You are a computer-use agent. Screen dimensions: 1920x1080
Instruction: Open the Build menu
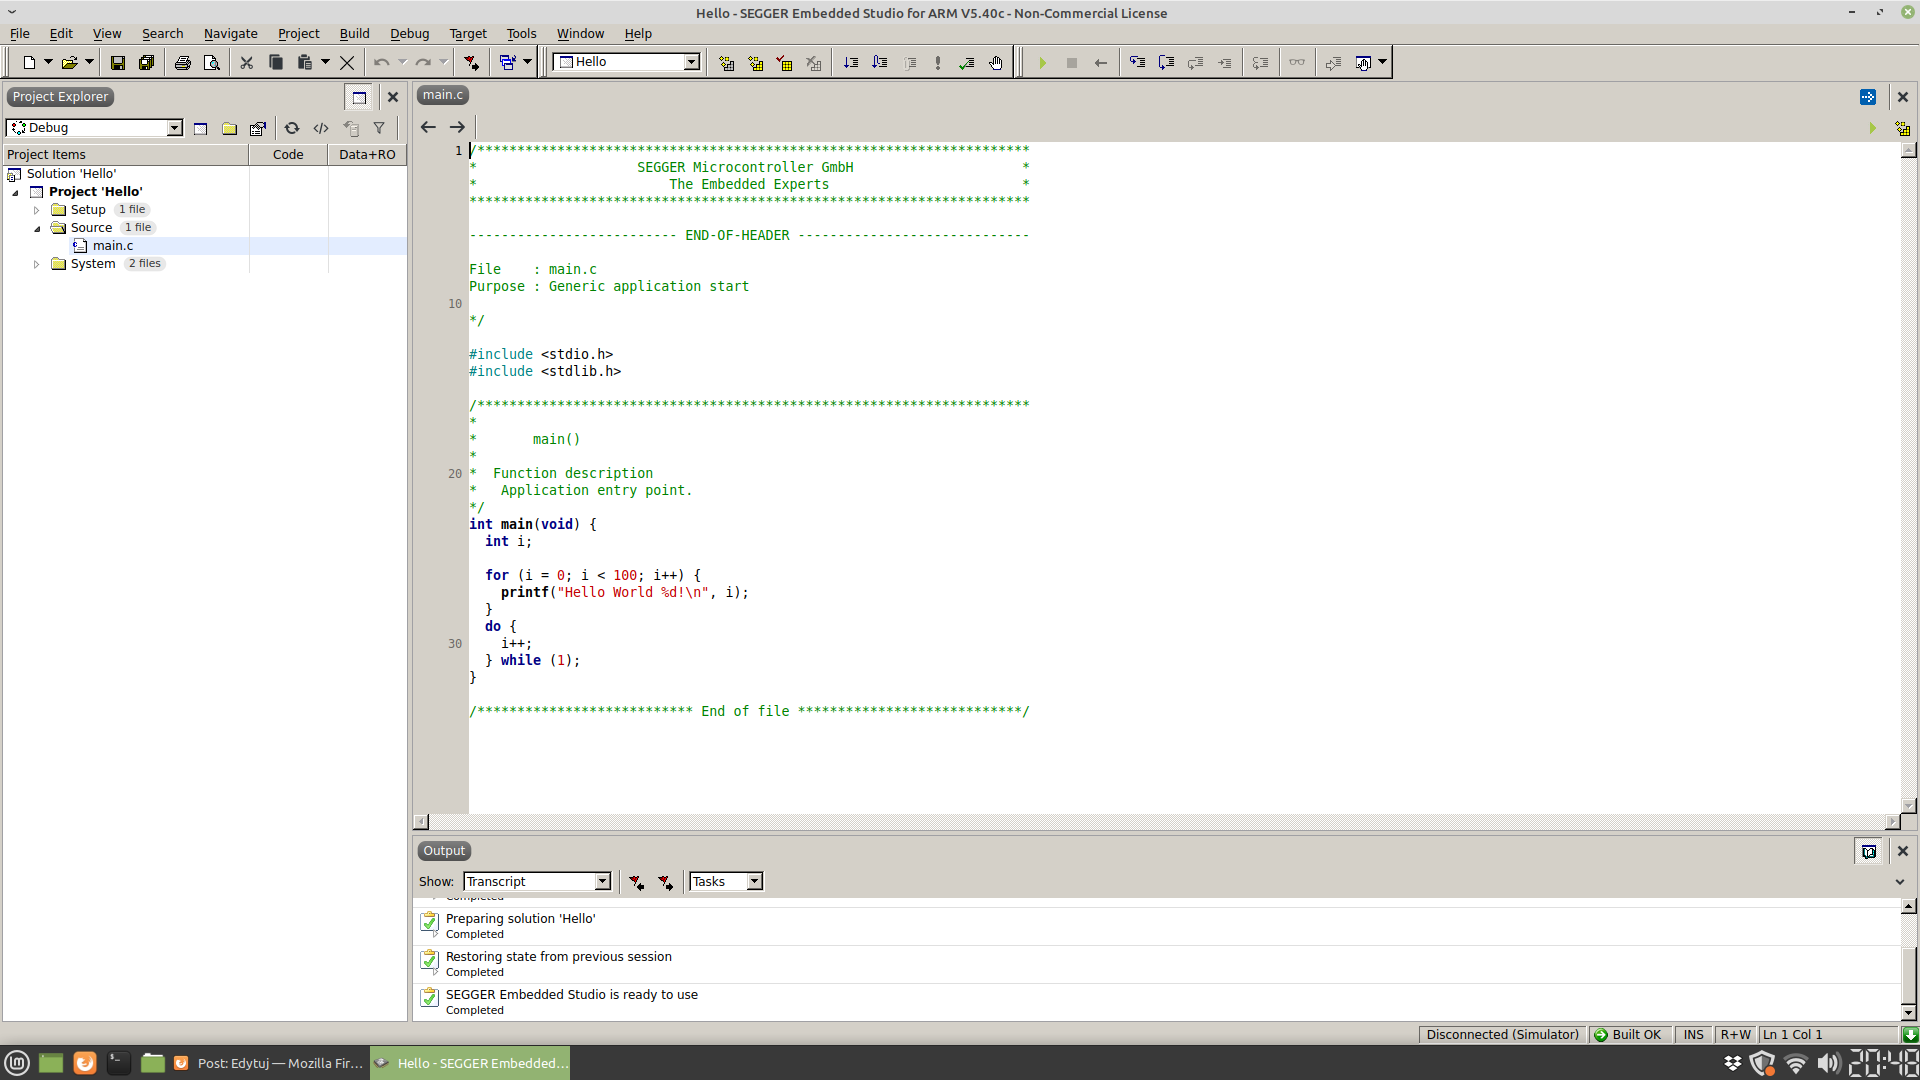354,33
